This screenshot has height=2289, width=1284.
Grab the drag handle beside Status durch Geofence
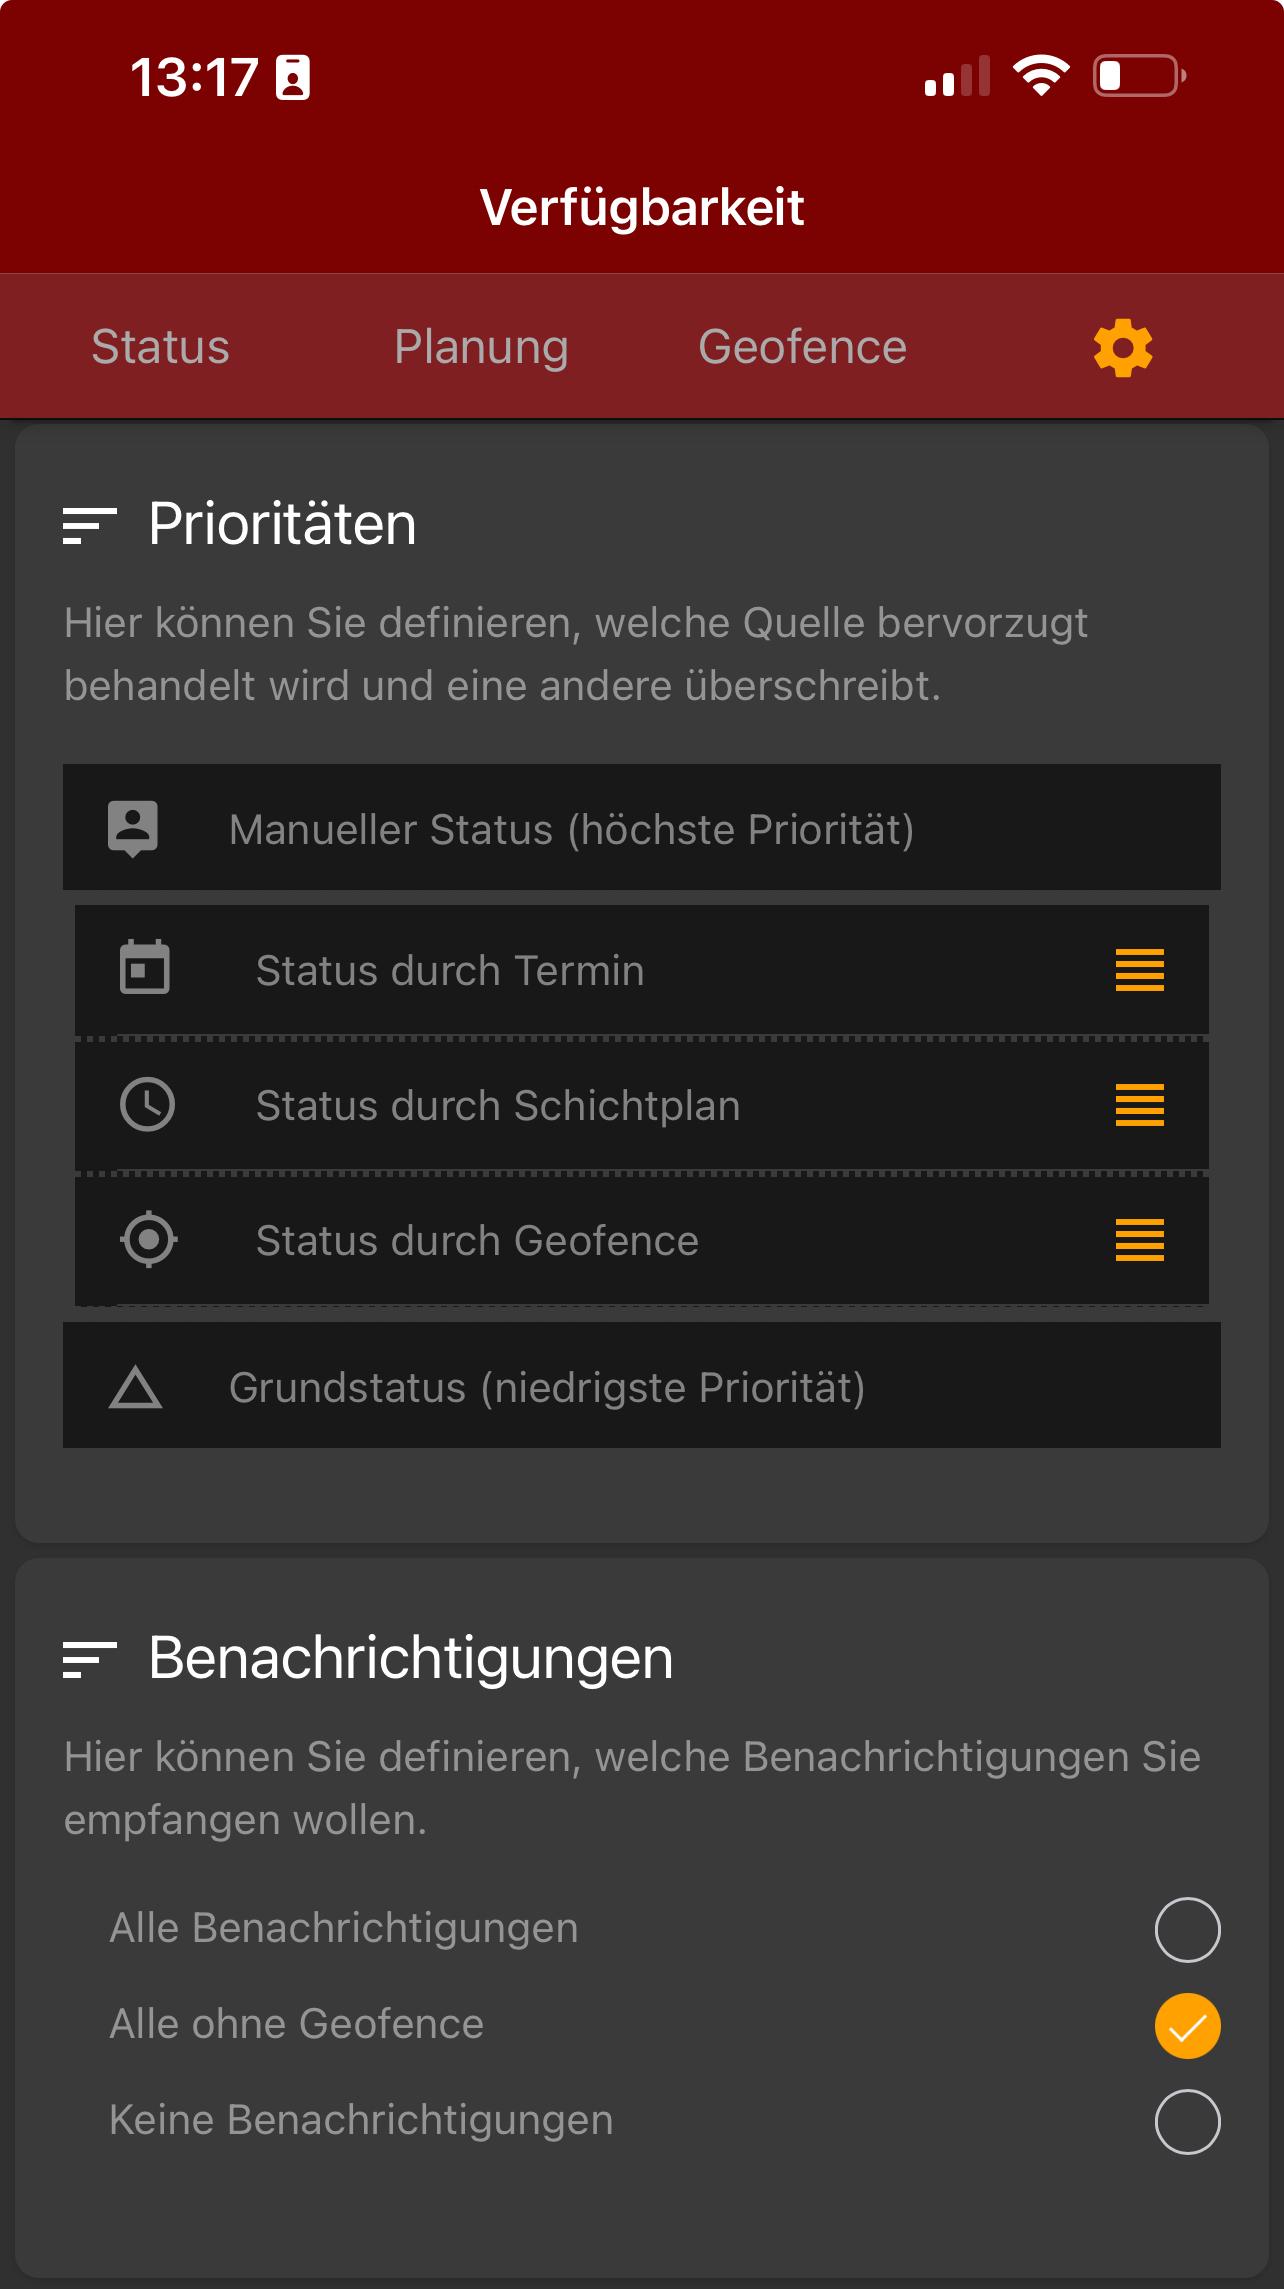(1140, 1241)
